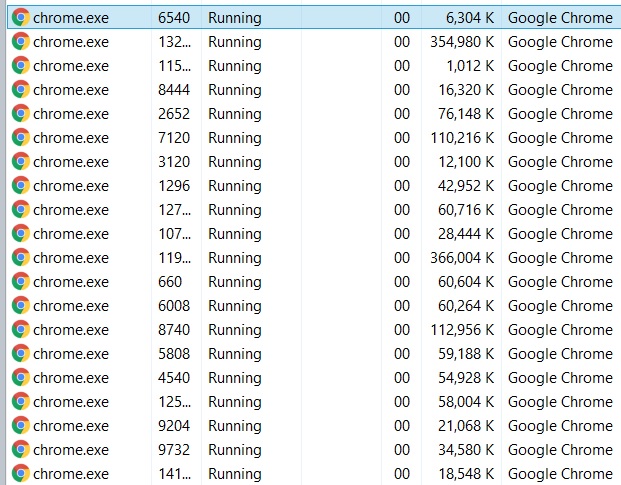This screenshot has width=621, height=485.
Task: Click the Chrome icon in the PID 2652 row
Action: point(21,114)
